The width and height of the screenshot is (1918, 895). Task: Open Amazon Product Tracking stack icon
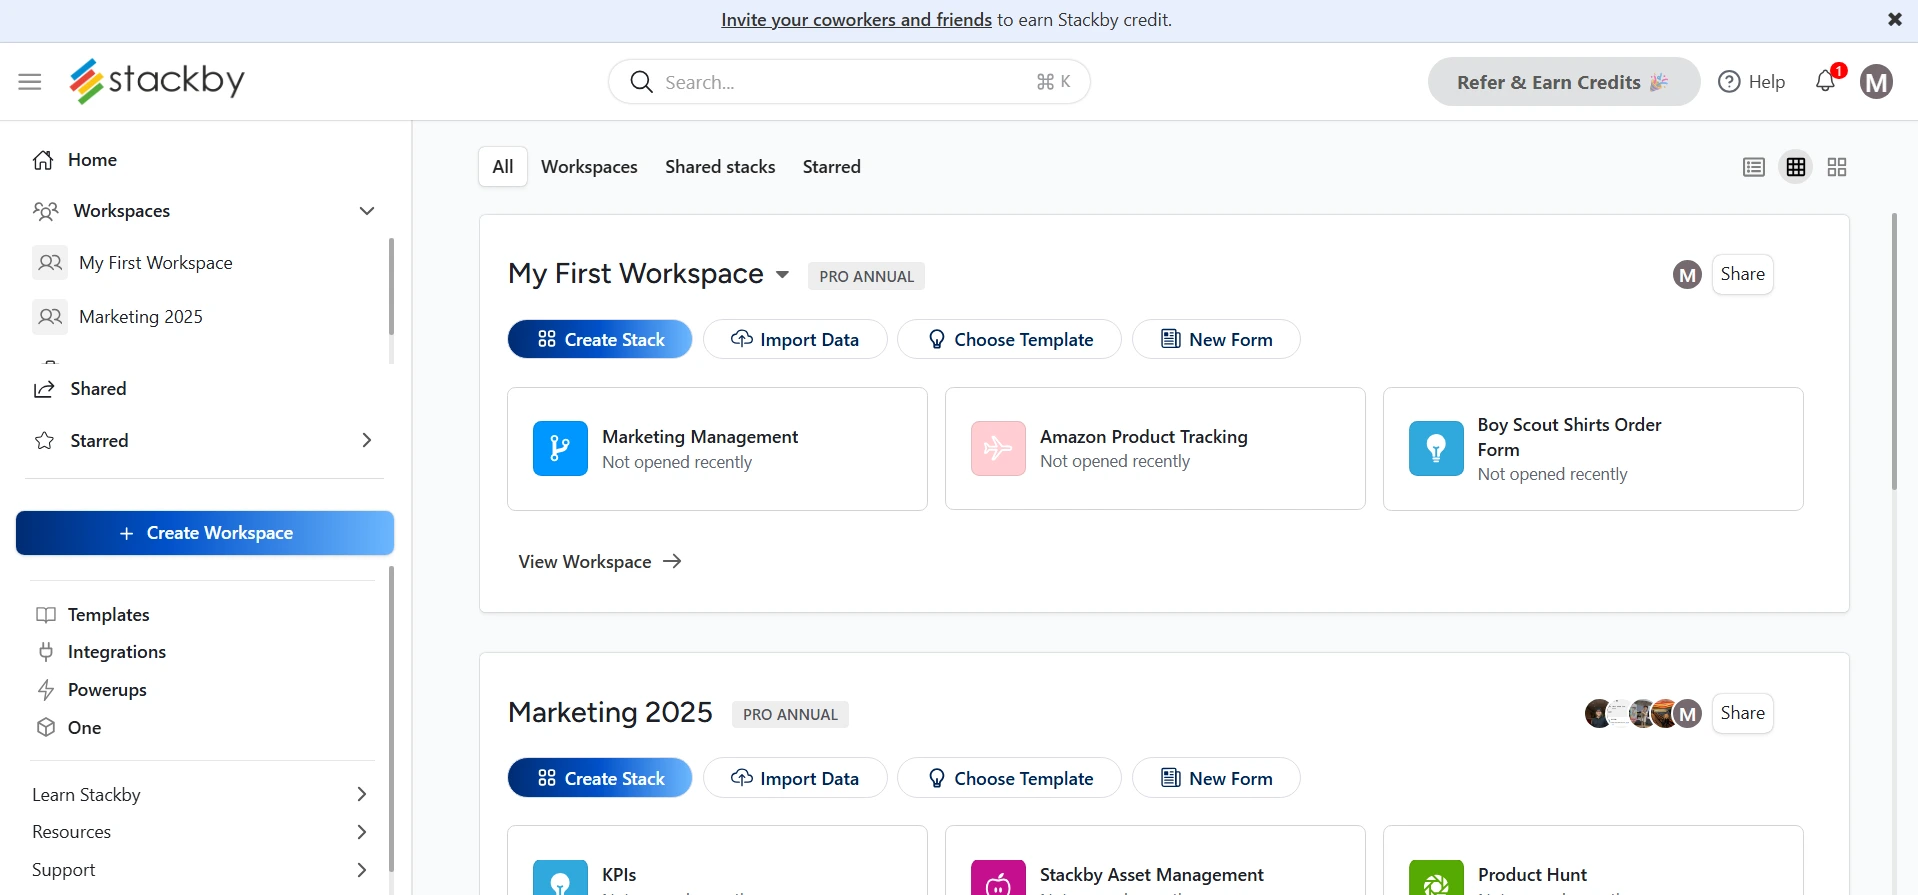point(998,449)
